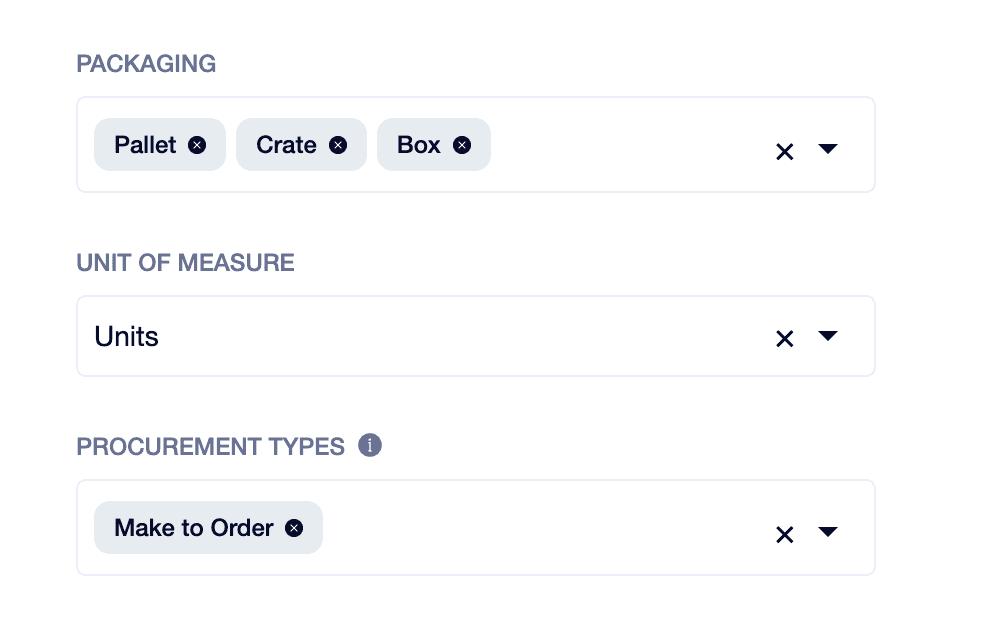
Task: Click the Pallet chip label
Action: [145, 145]
